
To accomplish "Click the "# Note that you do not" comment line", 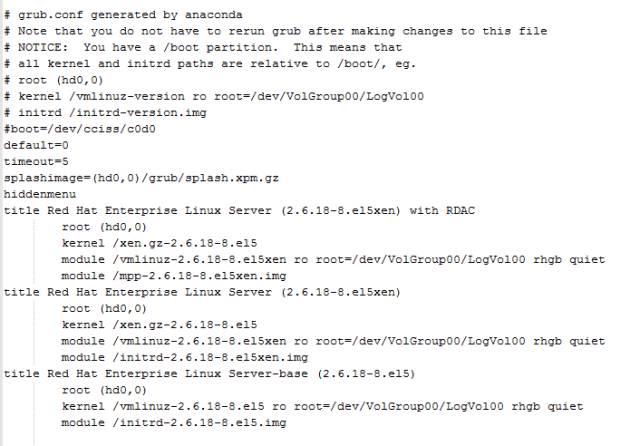I will coord(275,31).
